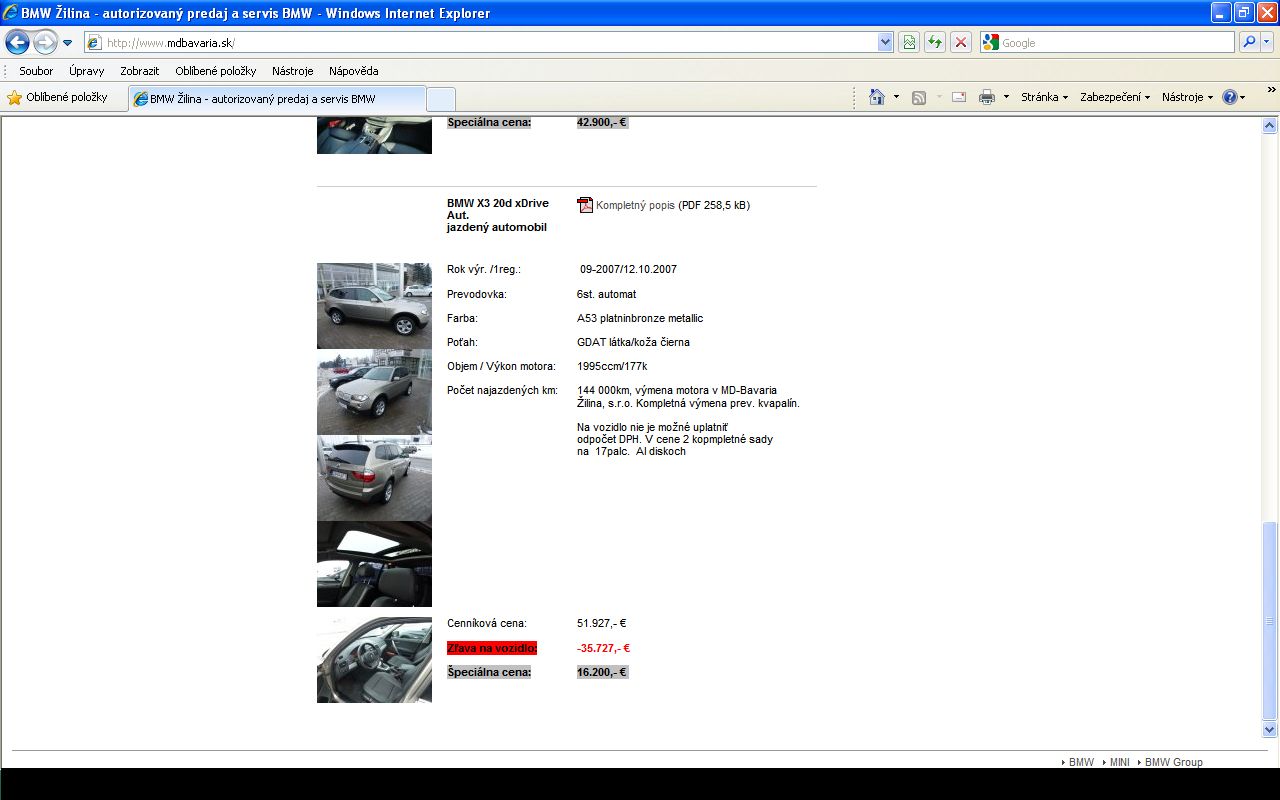Open a new blank tab
Screen dimensions: 1280x800
(441, 99)
